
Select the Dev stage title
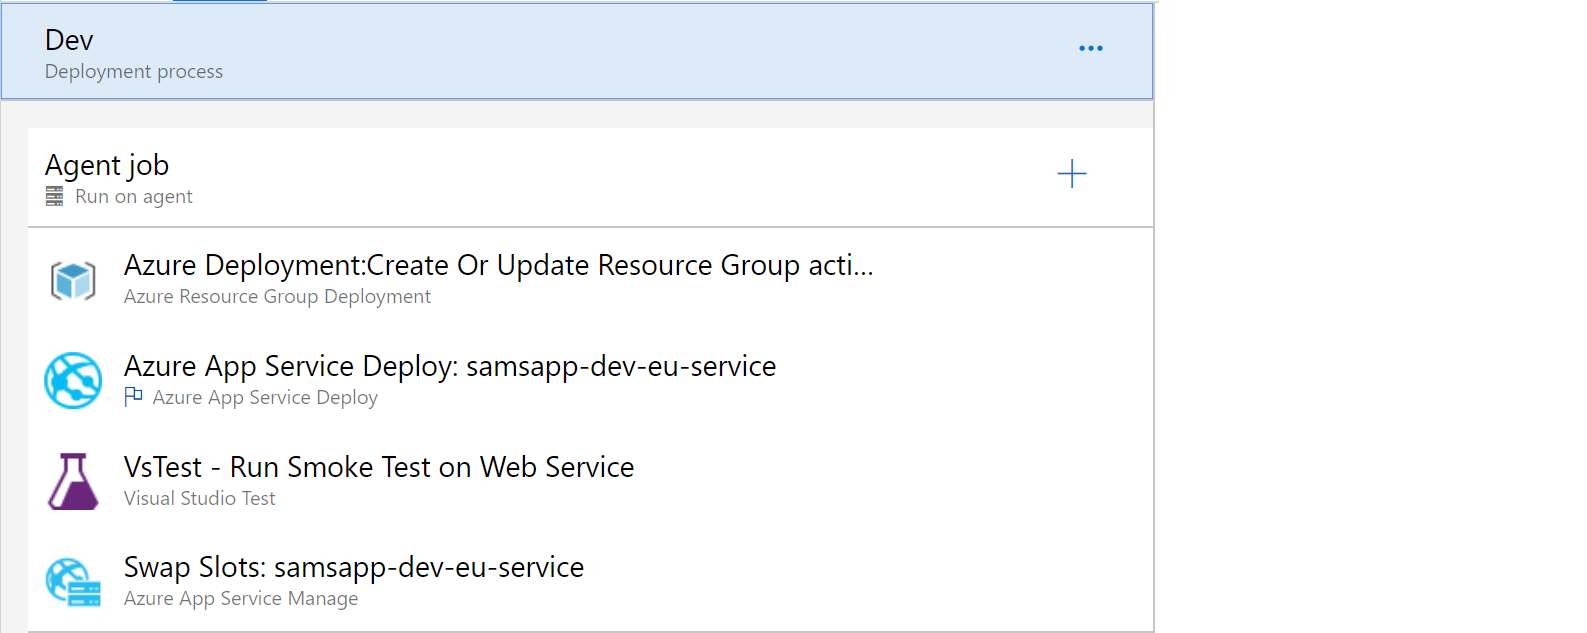coord(69,40)
